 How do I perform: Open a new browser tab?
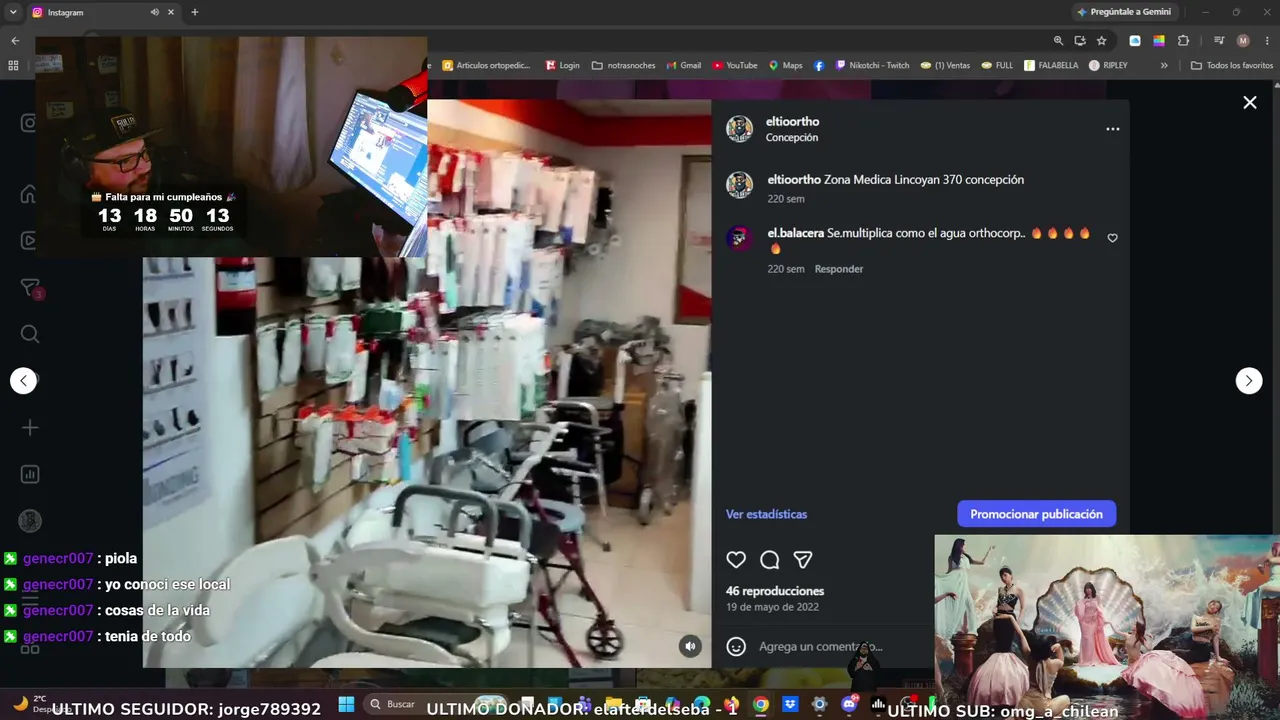pyautogui.click(x=195, y=12)
